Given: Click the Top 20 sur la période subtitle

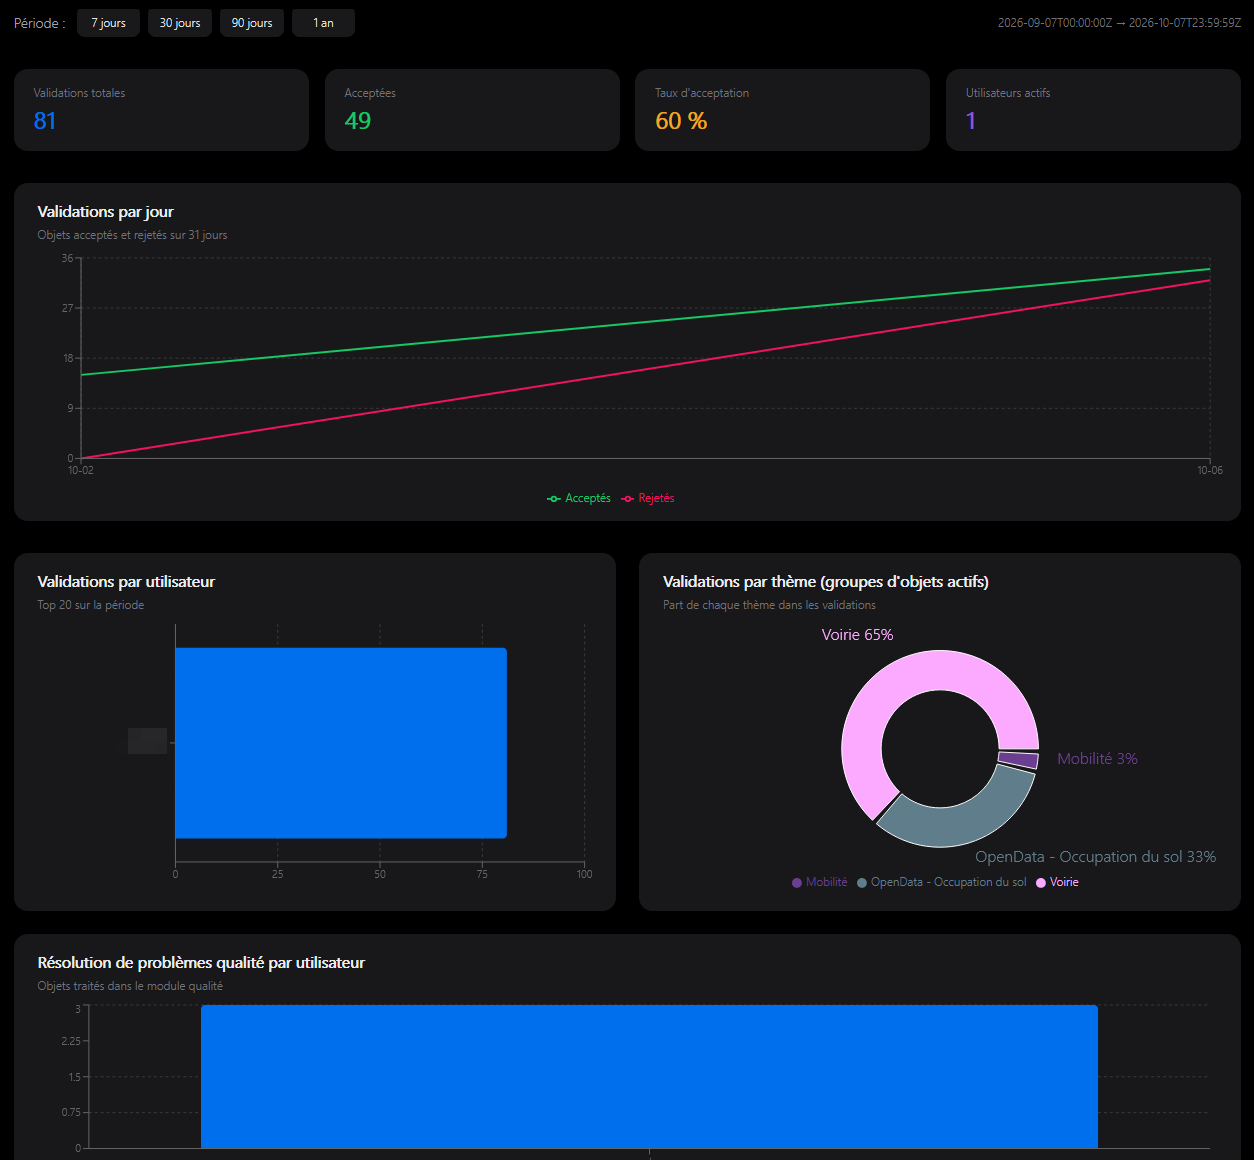Looking at the screenshot, I should (91, 605).
